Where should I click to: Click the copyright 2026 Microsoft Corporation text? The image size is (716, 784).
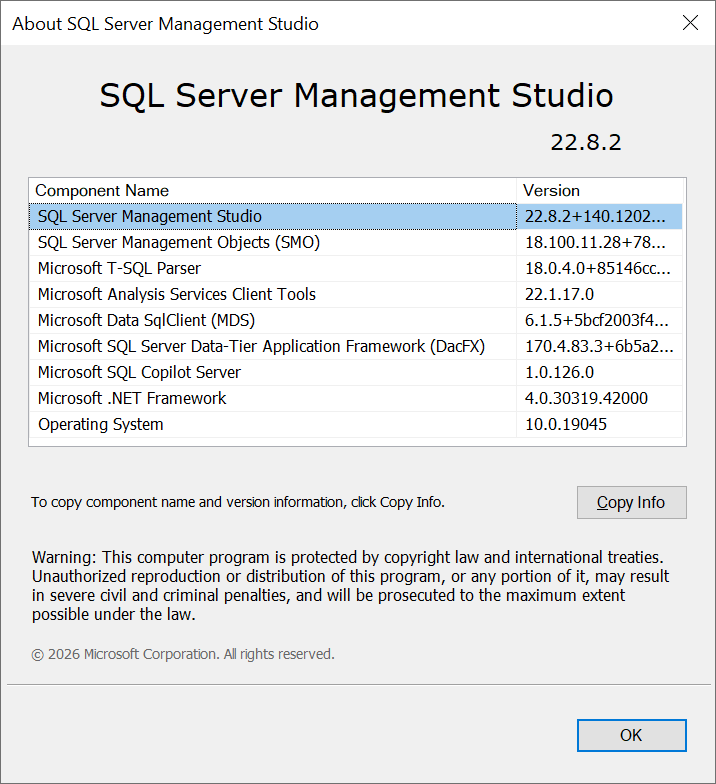(182, 654)
